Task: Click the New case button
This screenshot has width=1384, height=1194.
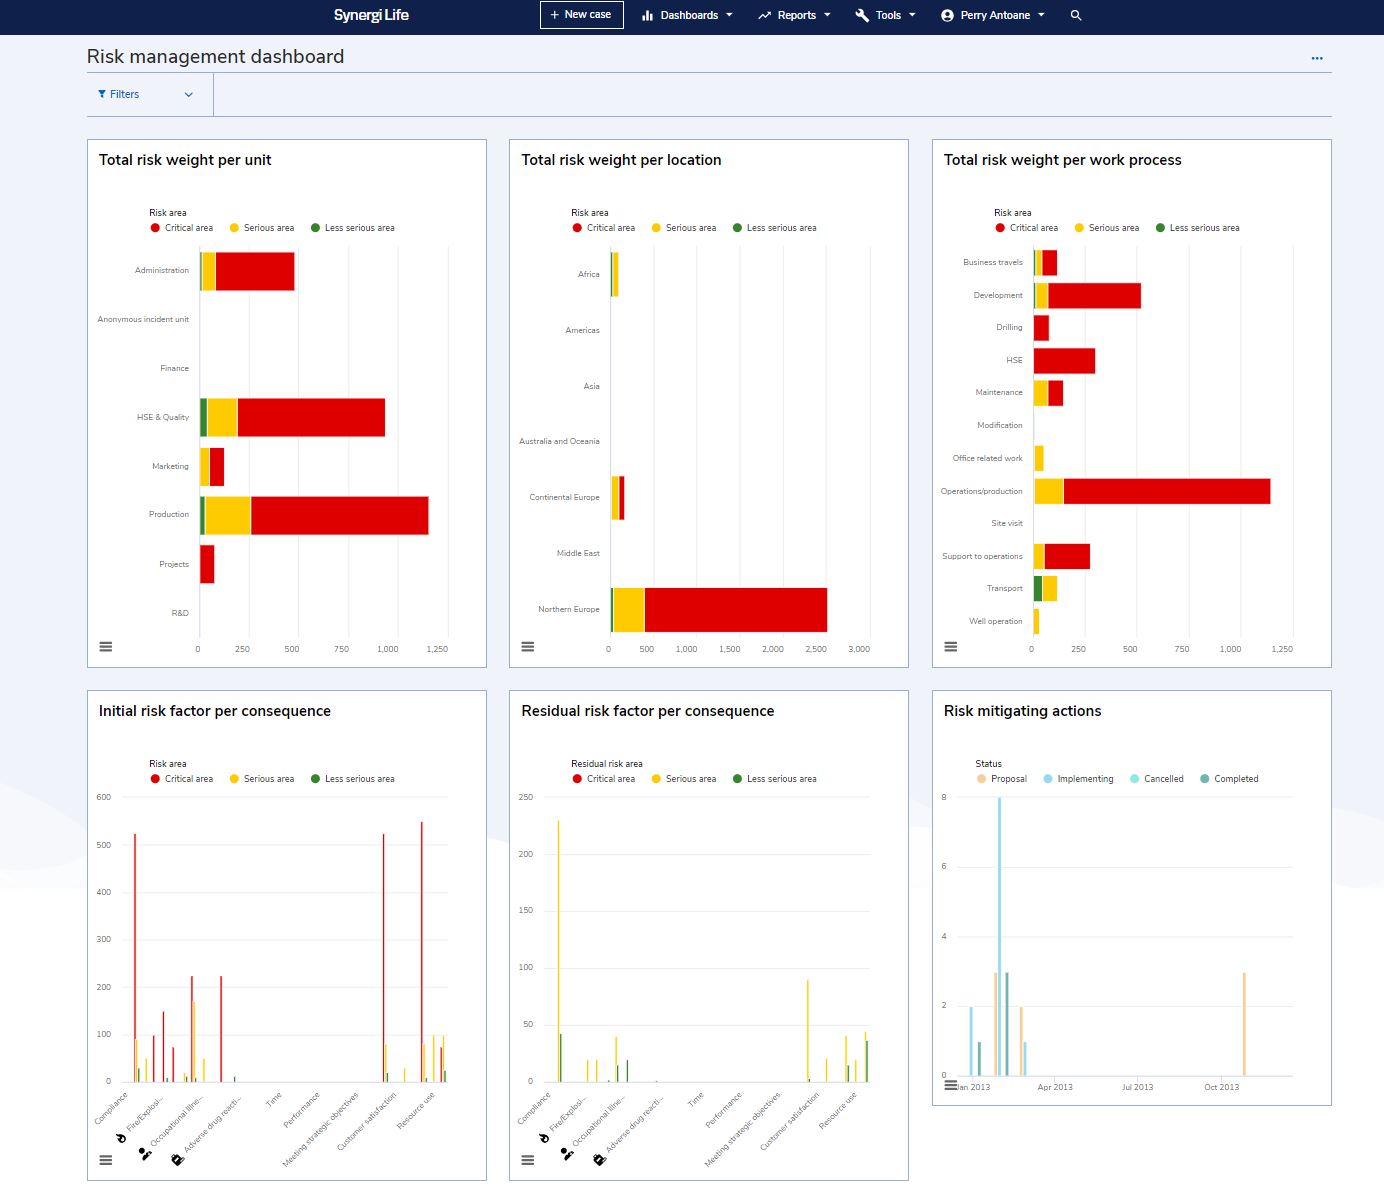Action: click(581, 15)
